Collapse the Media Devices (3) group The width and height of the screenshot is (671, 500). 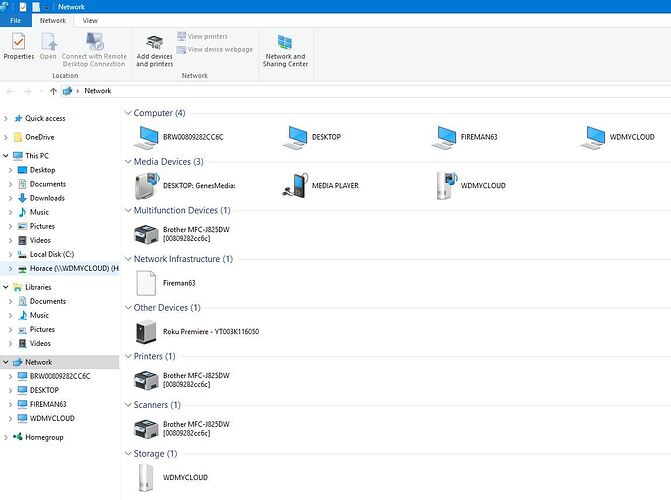128,162
